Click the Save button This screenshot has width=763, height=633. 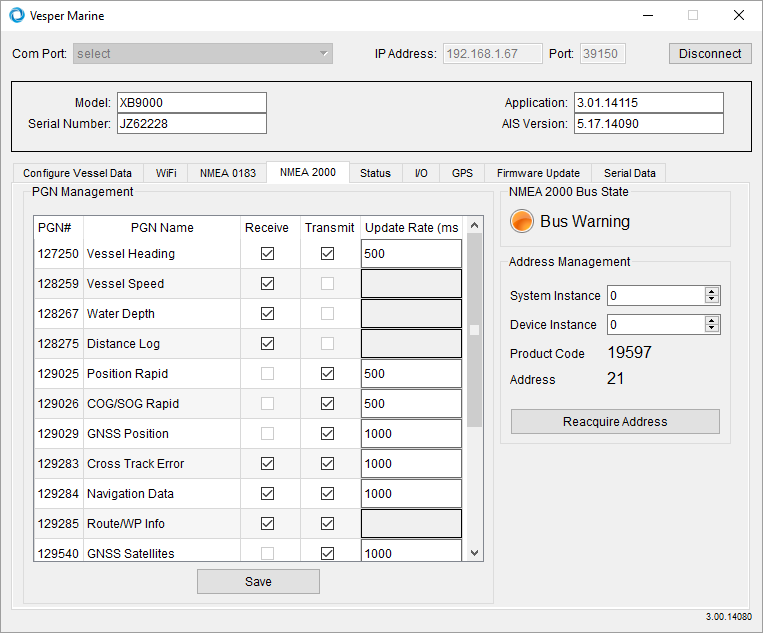tap(258, 581)
